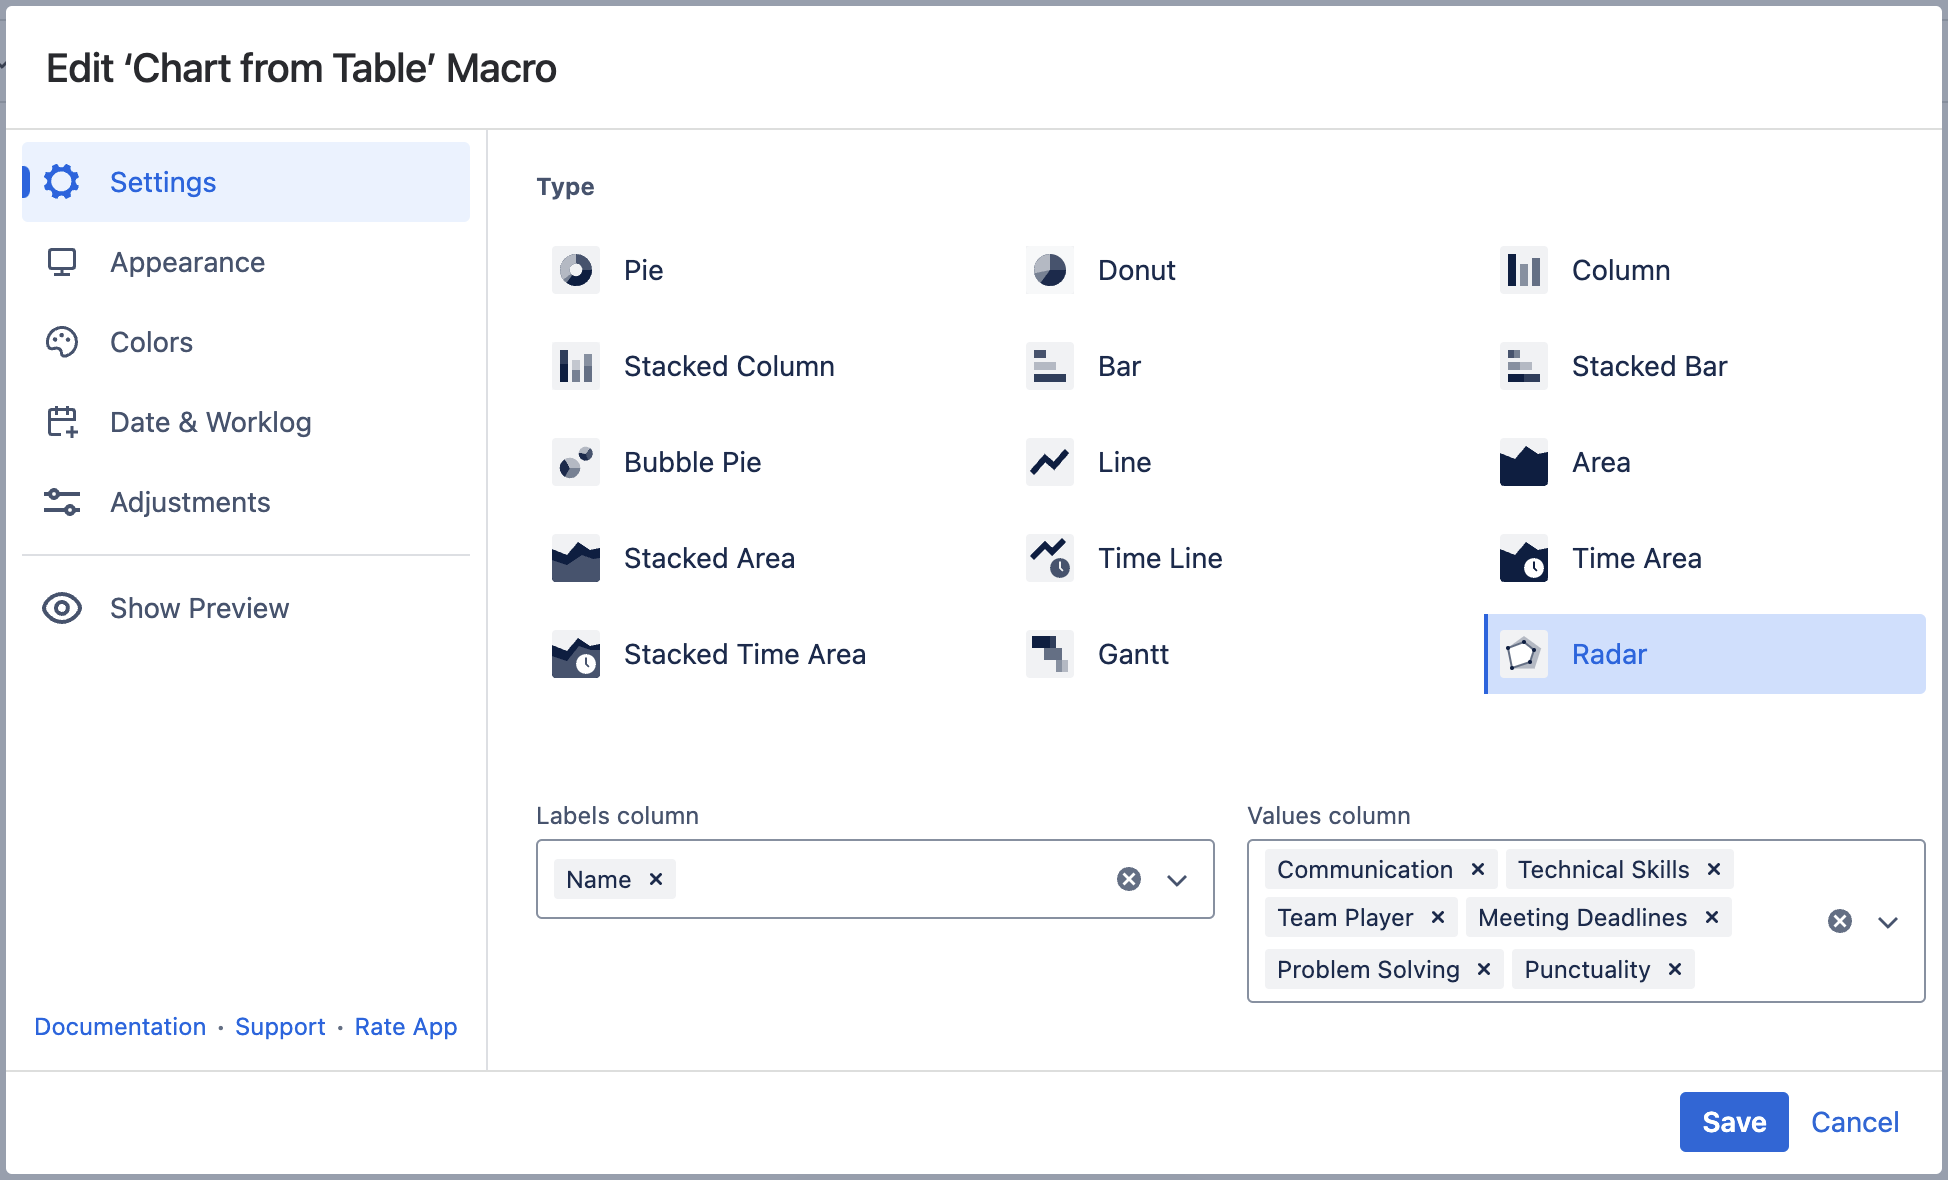Screen dimensions: 1948x1180
Task: Select the Area chart type icon
Action: tap(1524, 462)
